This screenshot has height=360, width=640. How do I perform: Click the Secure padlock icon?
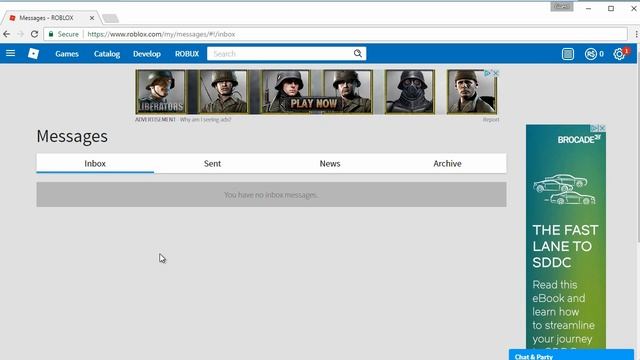coord(51,34)
